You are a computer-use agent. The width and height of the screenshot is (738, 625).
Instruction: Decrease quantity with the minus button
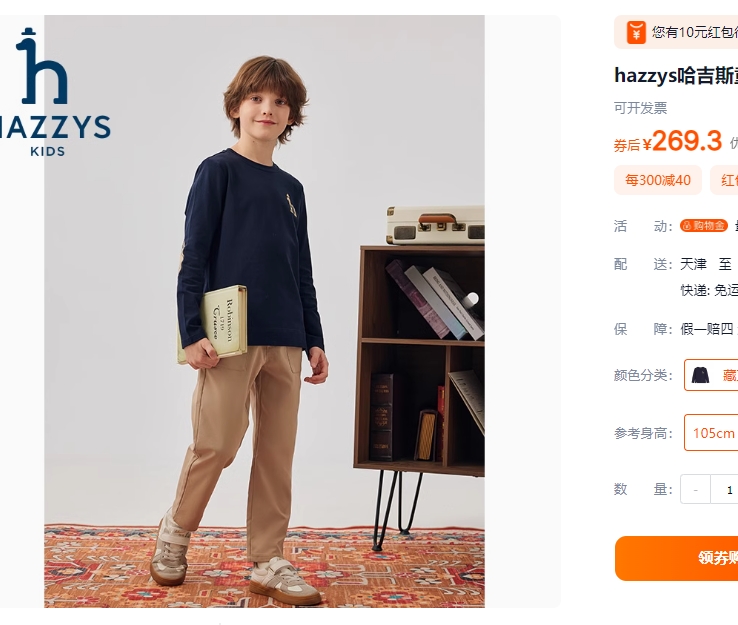point(695,489)
